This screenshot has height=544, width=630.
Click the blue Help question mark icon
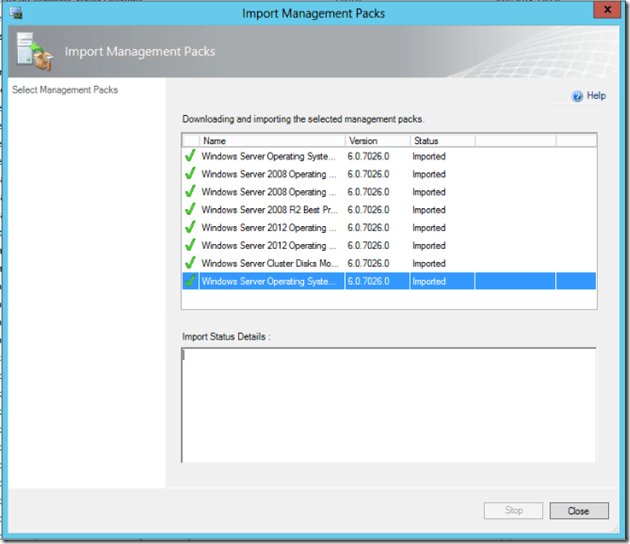[x=577, y=96]
